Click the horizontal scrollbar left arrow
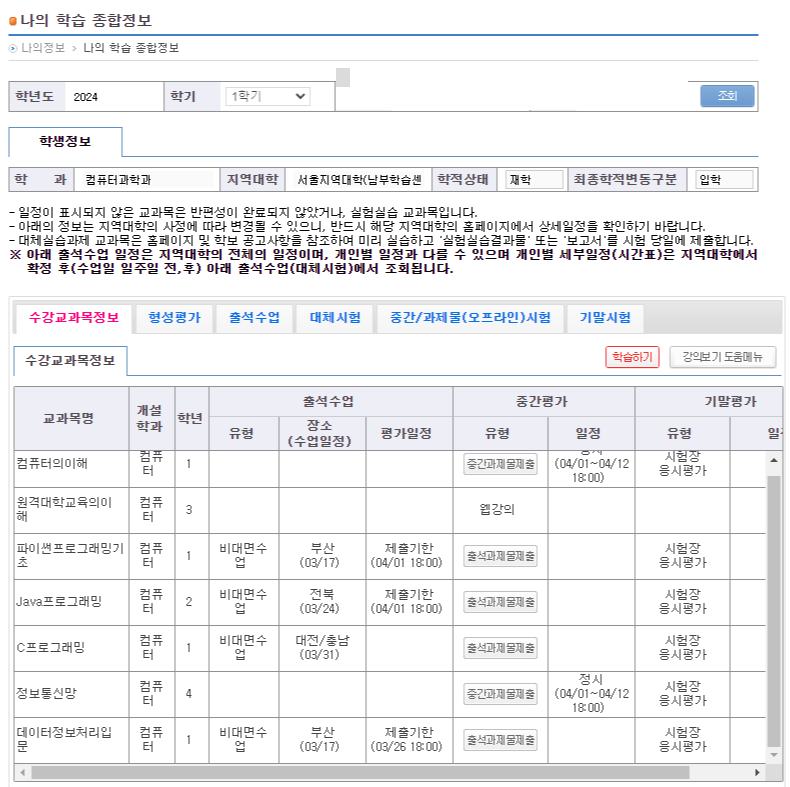This screenshot has width=790, height=787. click(x=22, y=772)
